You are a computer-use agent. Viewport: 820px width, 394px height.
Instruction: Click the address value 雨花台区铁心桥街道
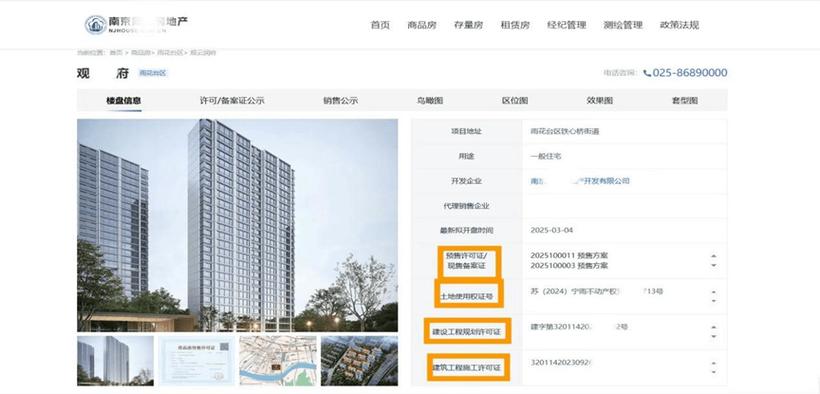pos(565,131)
